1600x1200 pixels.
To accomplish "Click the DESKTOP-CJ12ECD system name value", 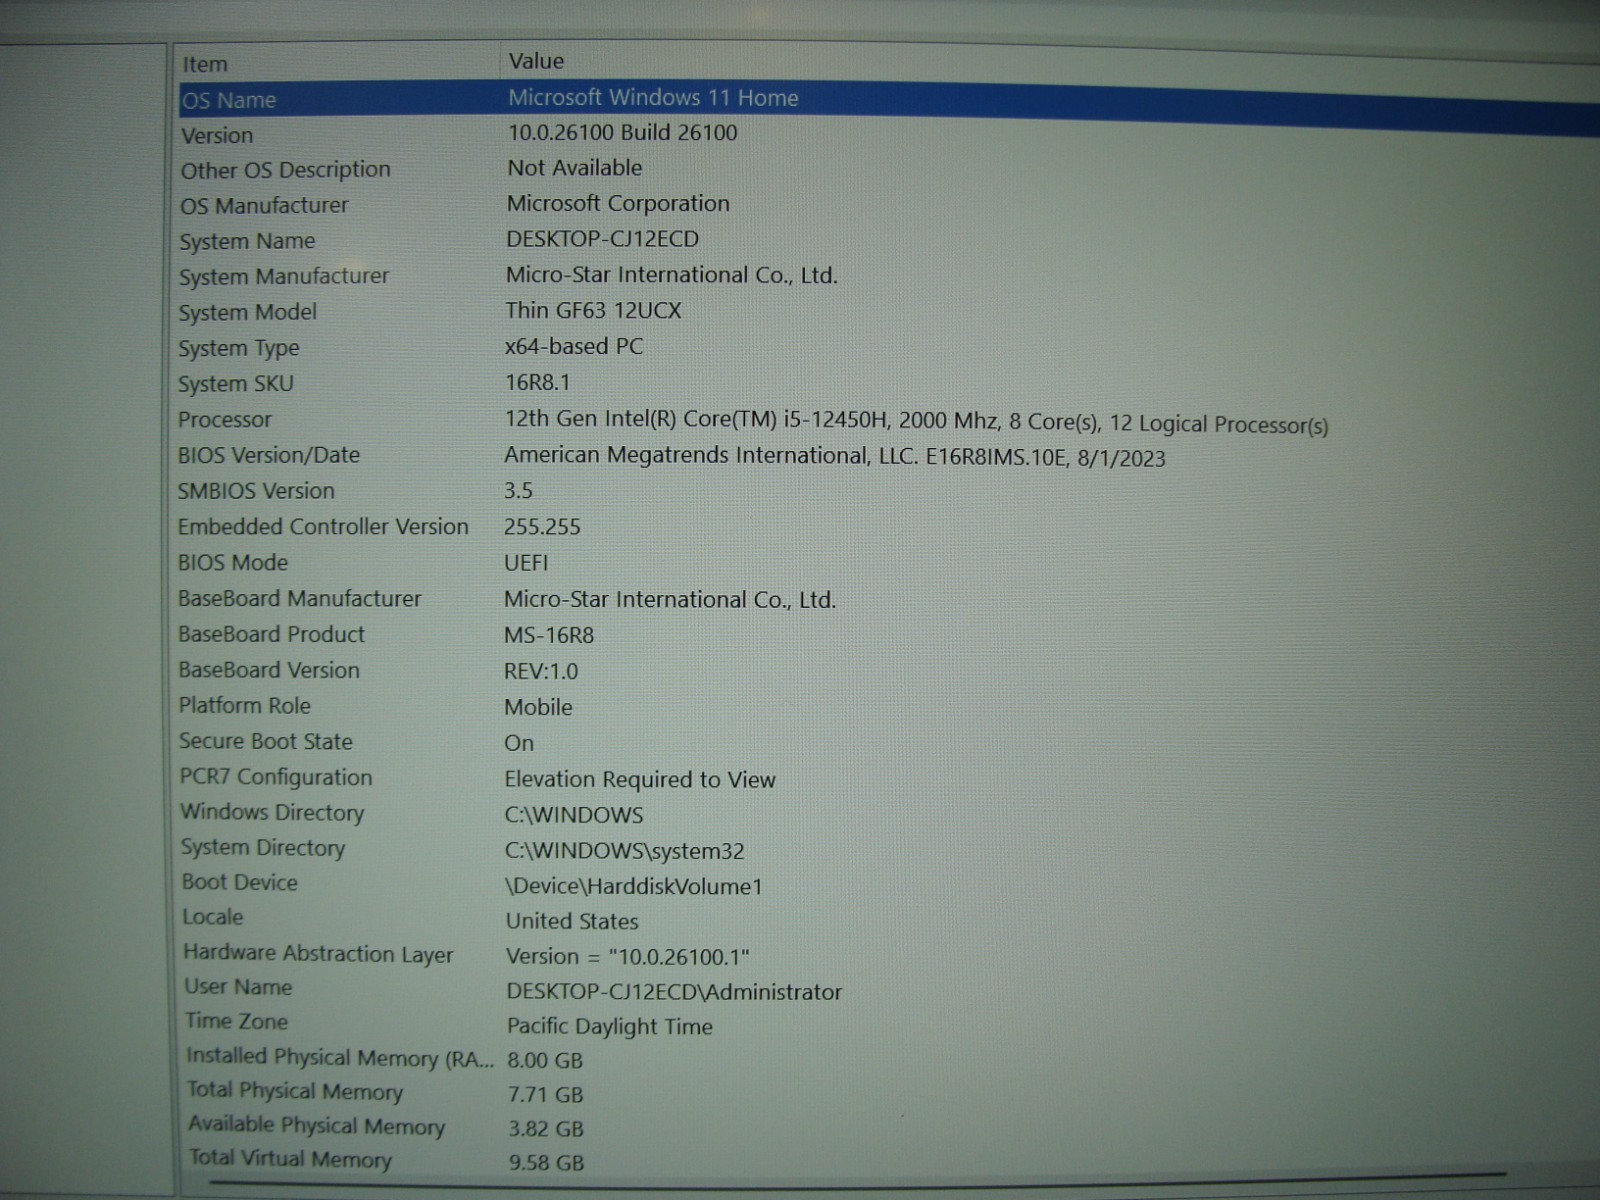I will [x=602, y=239].
